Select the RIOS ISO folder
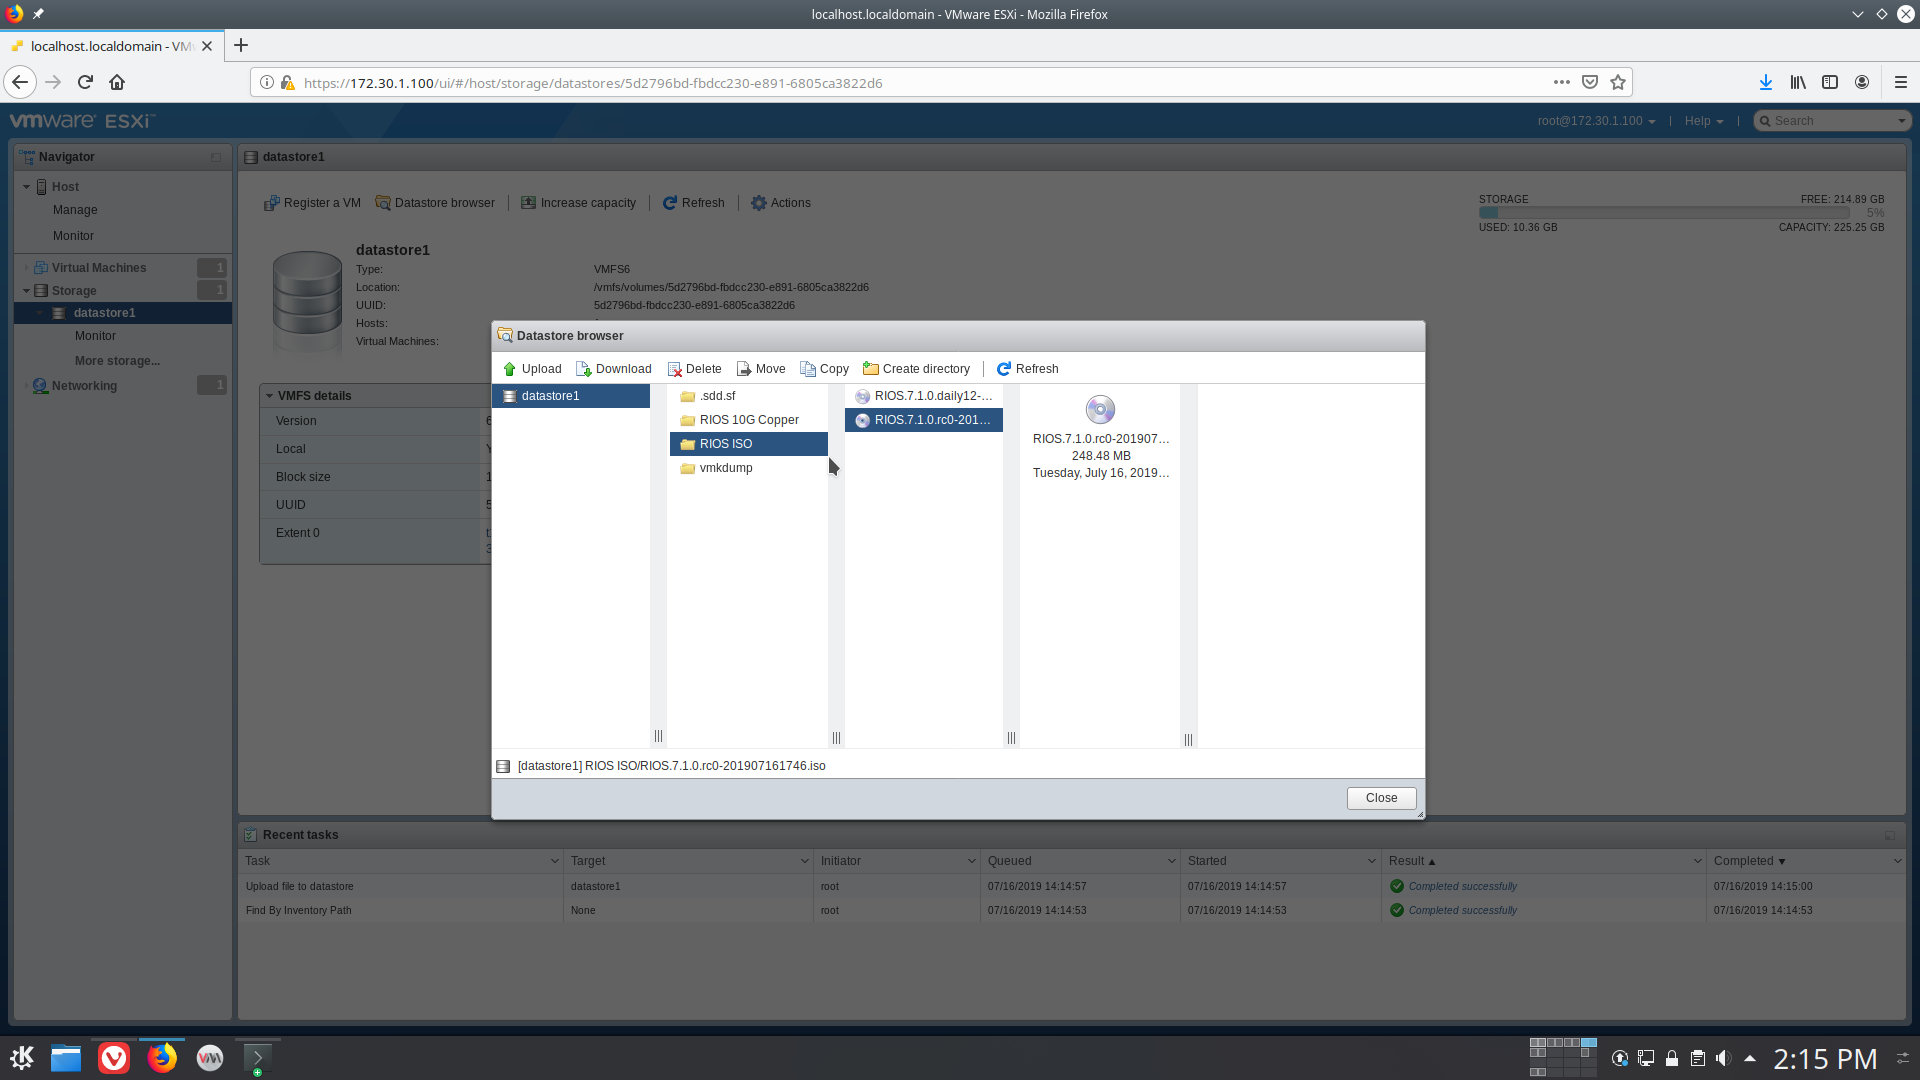 tap(748, 444)
